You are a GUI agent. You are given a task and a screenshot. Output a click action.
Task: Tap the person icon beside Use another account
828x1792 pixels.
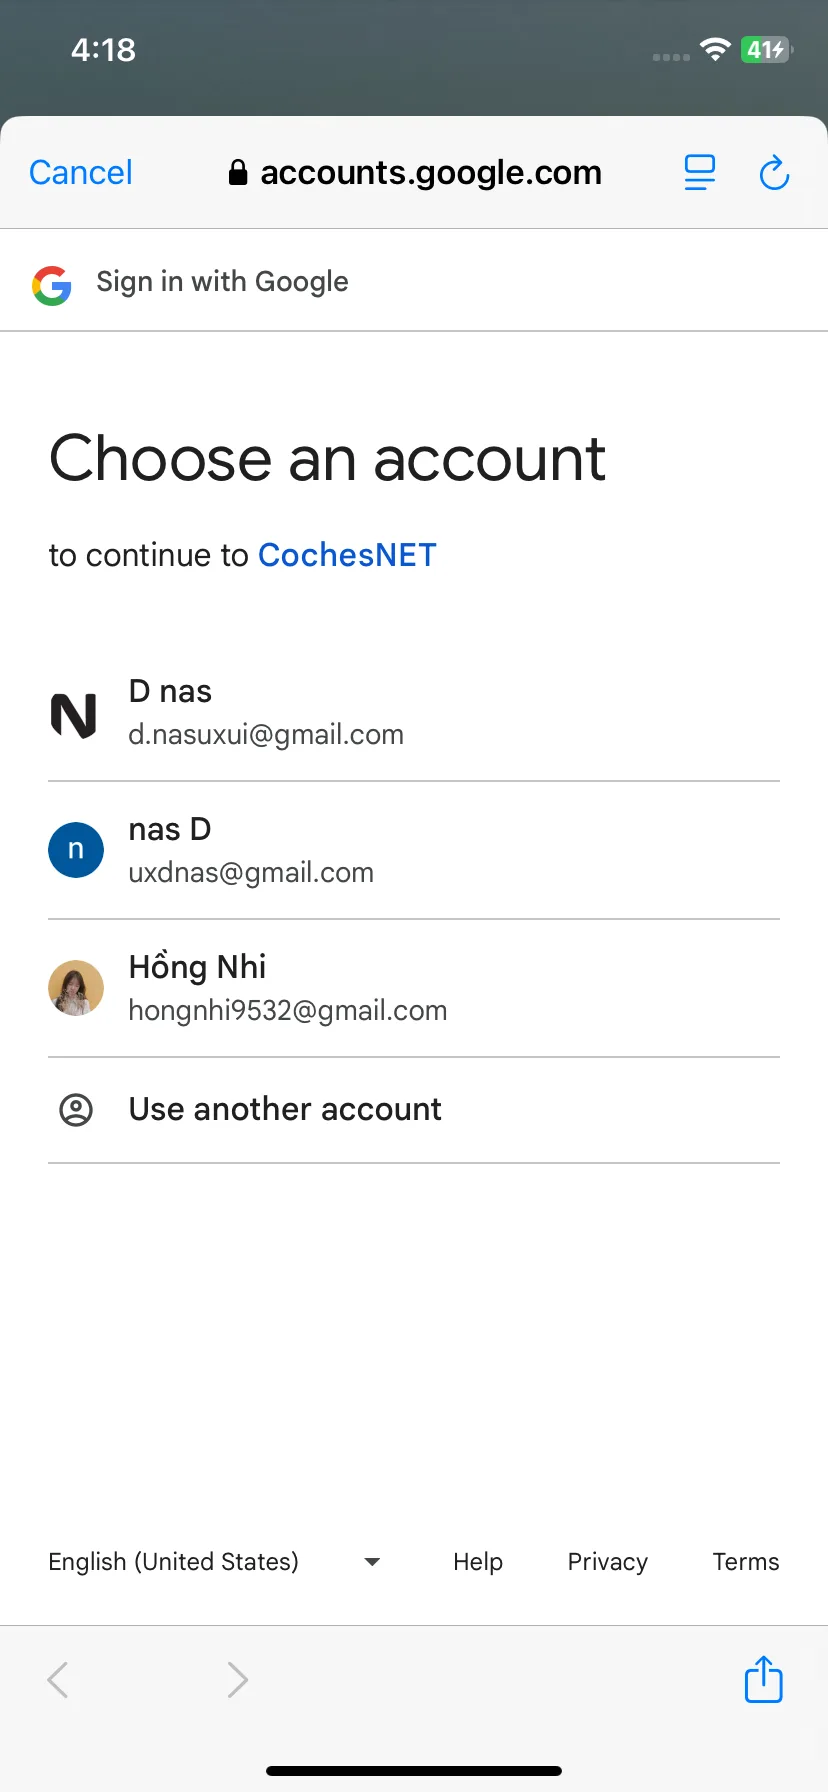tap(76, 1110)
